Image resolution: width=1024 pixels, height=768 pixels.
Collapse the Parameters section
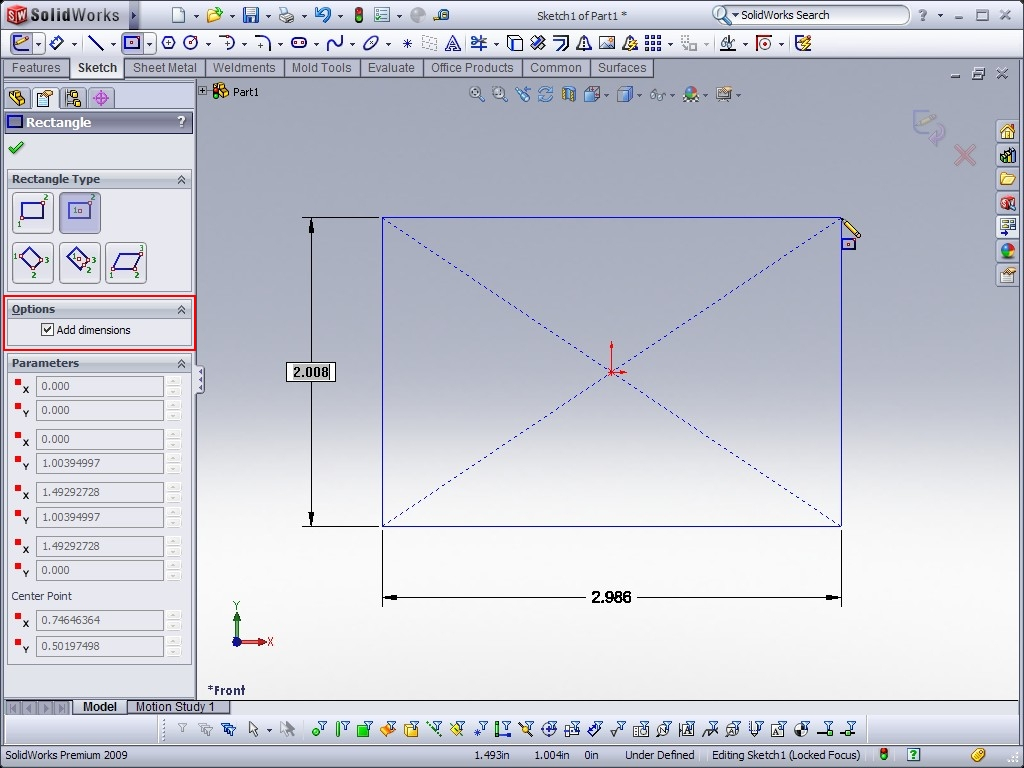[x=181, y=363]
